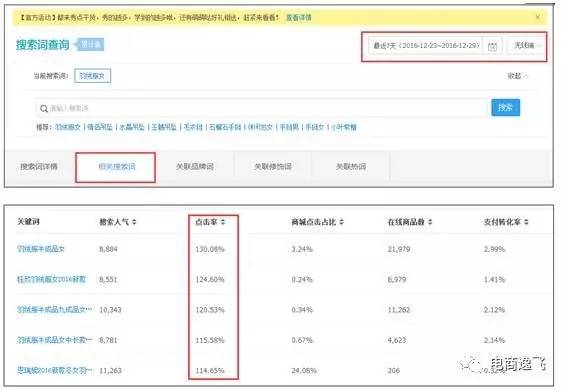Click the click-rate value 115.58%
Viewport: 563px width, 389px height.
pyautogui.click(x=210, y=340)
